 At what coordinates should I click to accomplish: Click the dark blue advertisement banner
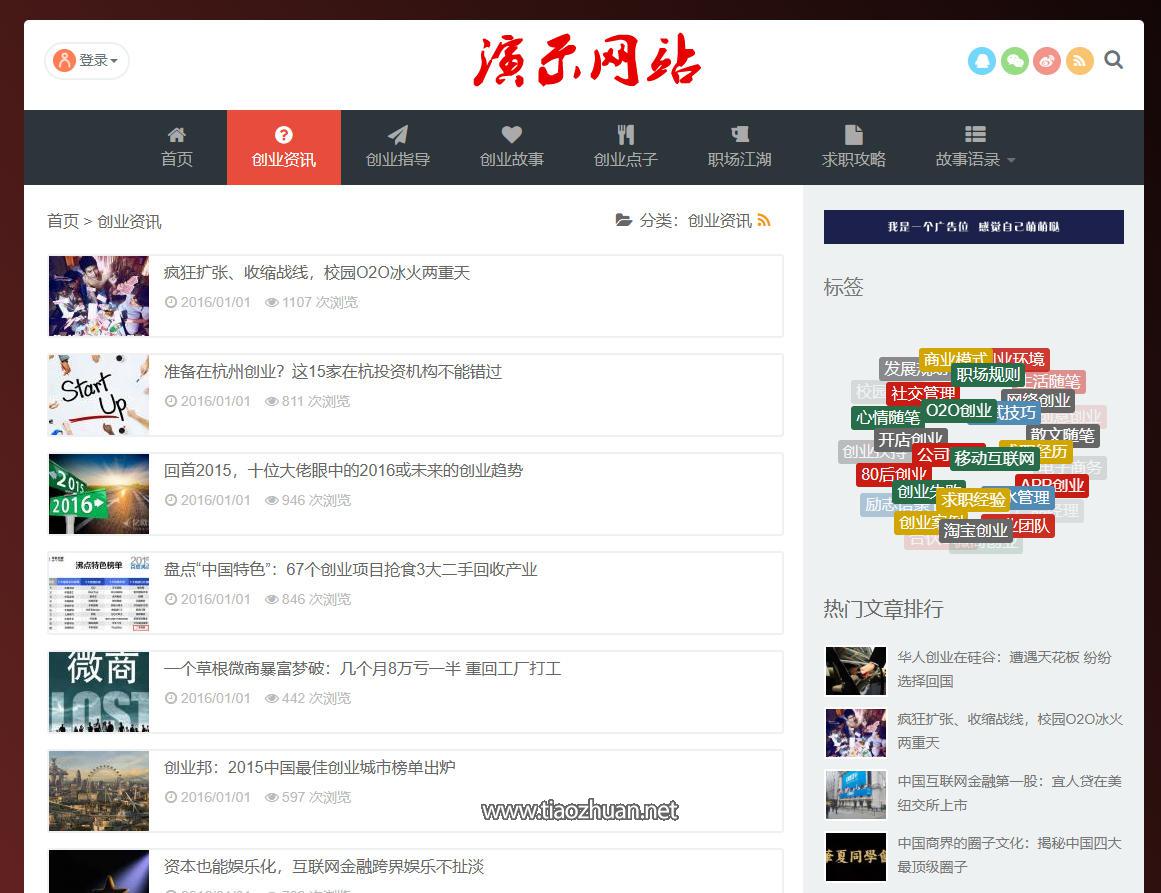pyautogui.click(x=974, y=227)
